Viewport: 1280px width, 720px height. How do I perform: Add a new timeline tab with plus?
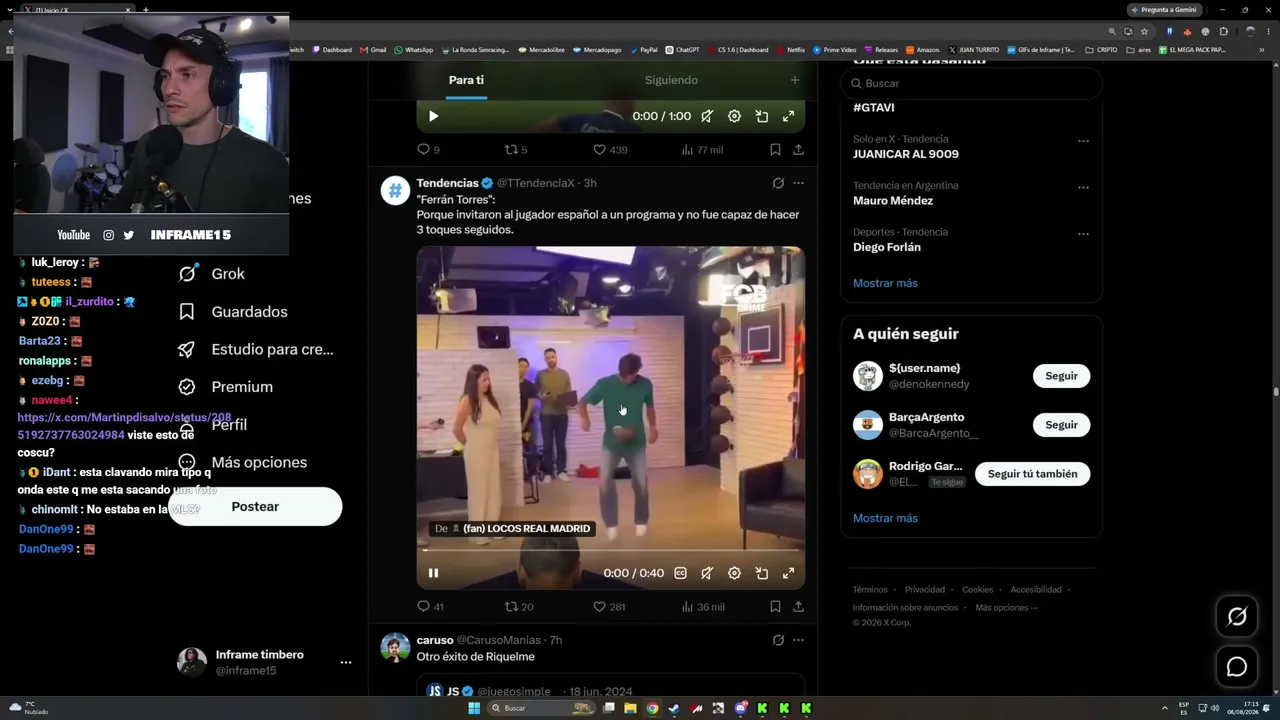coord(795,80)
